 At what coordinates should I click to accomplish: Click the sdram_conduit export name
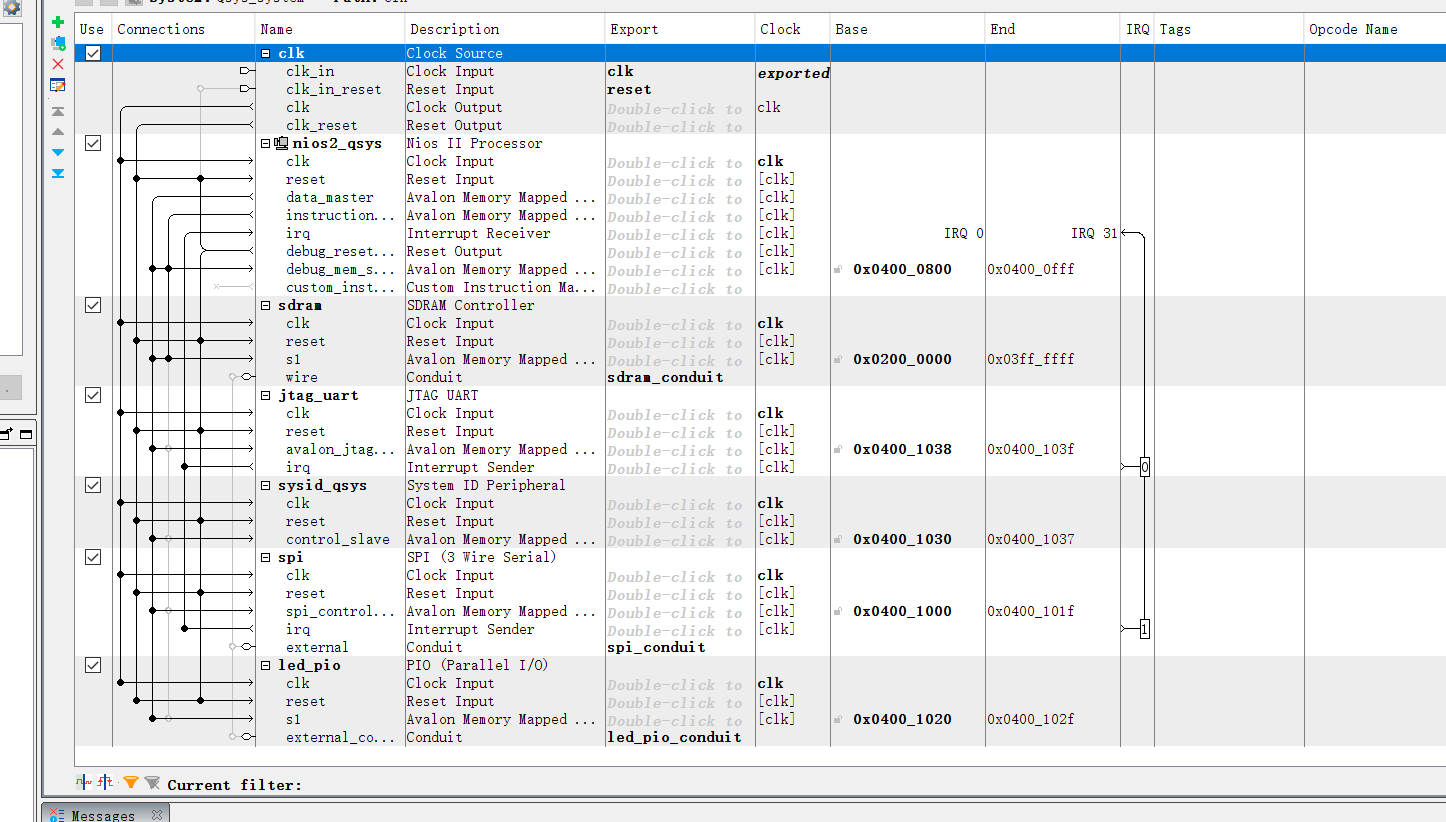(665, 377)
